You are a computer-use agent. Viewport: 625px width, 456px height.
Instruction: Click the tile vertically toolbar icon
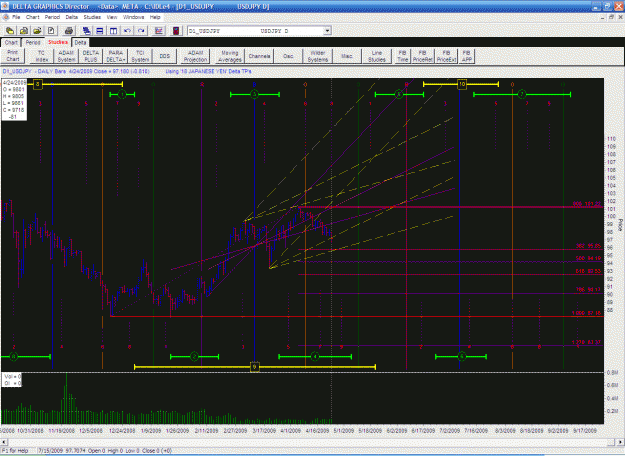coord(113,31)
